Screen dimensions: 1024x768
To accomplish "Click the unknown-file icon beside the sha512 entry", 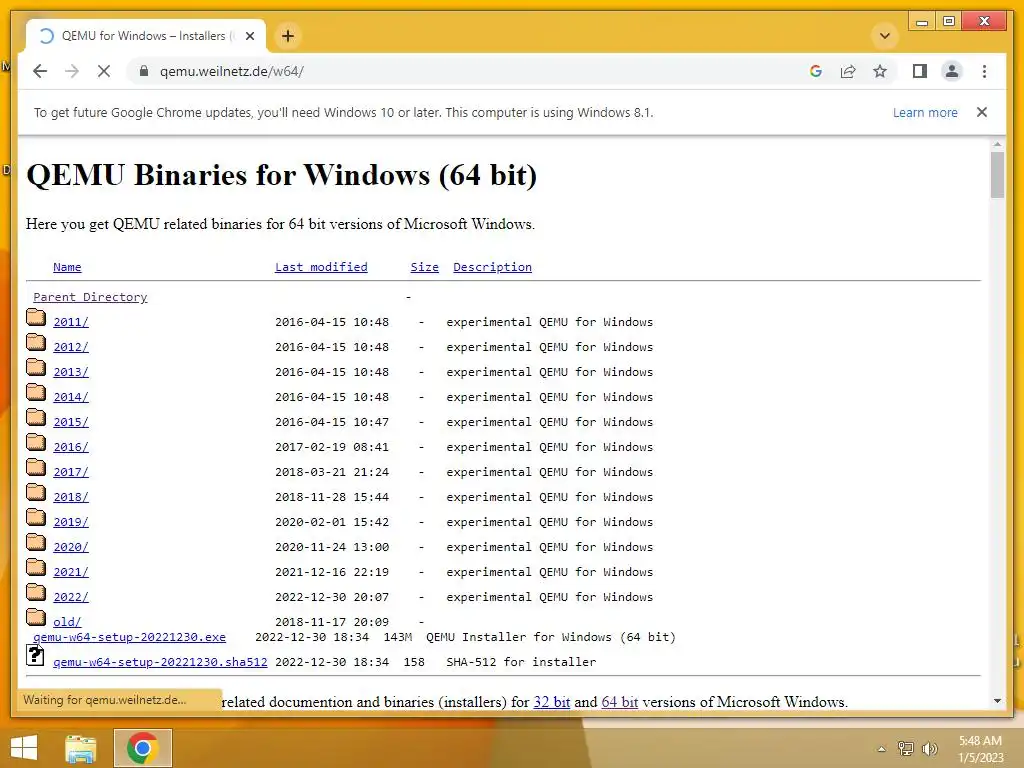I will pos(35,655).
